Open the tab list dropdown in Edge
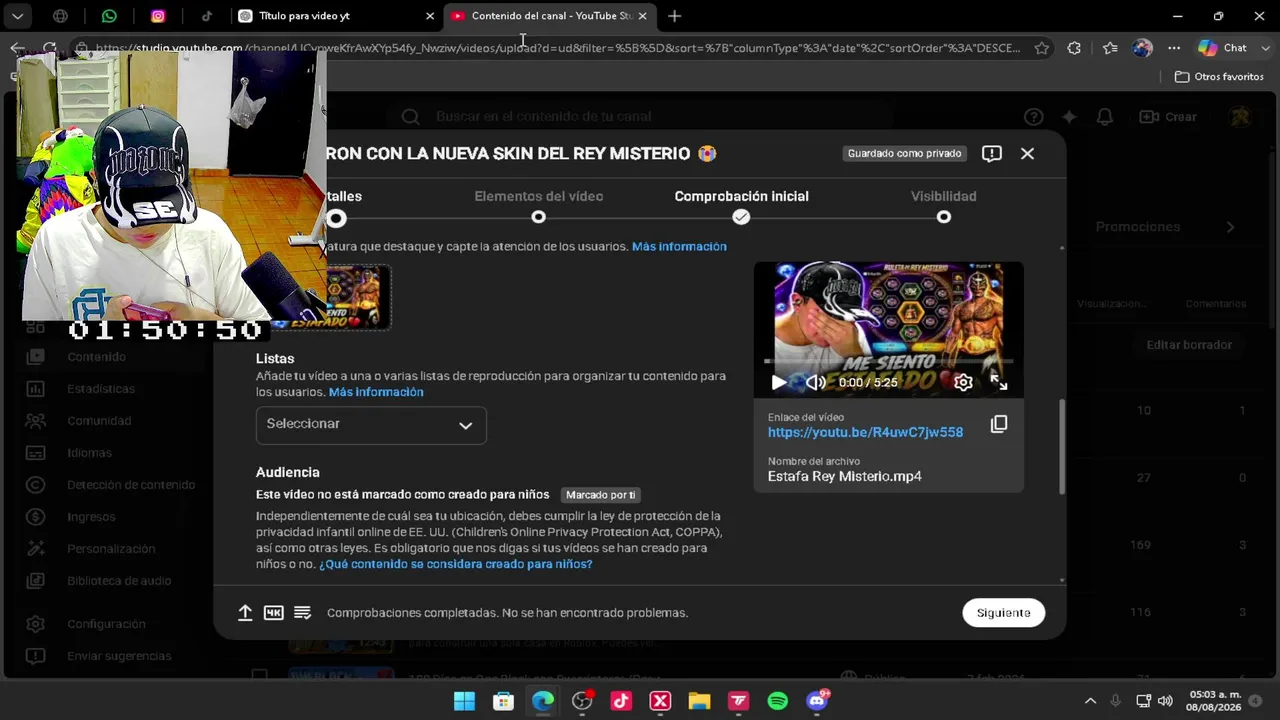This screenshot has width=1280, height=720. pos(18,16)
